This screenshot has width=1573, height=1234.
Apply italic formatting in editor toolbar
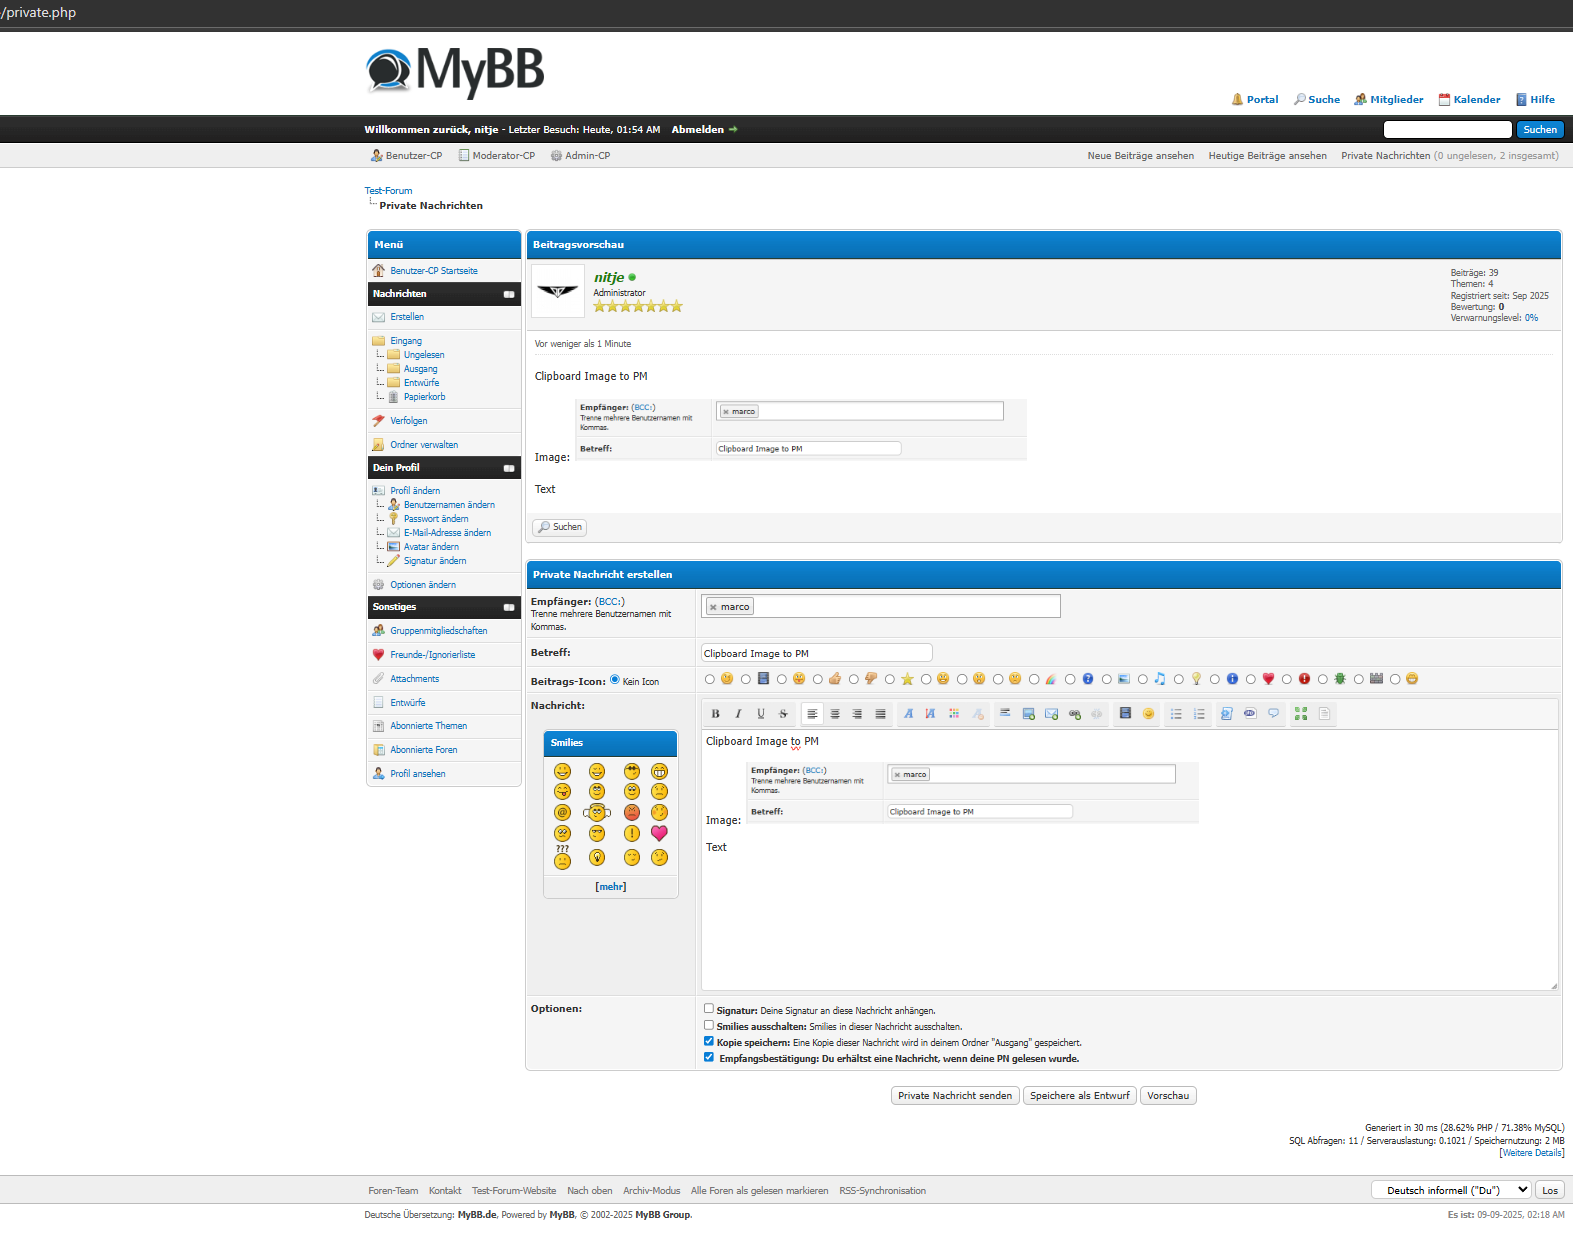pyautogui.click(x=738, y=714)
